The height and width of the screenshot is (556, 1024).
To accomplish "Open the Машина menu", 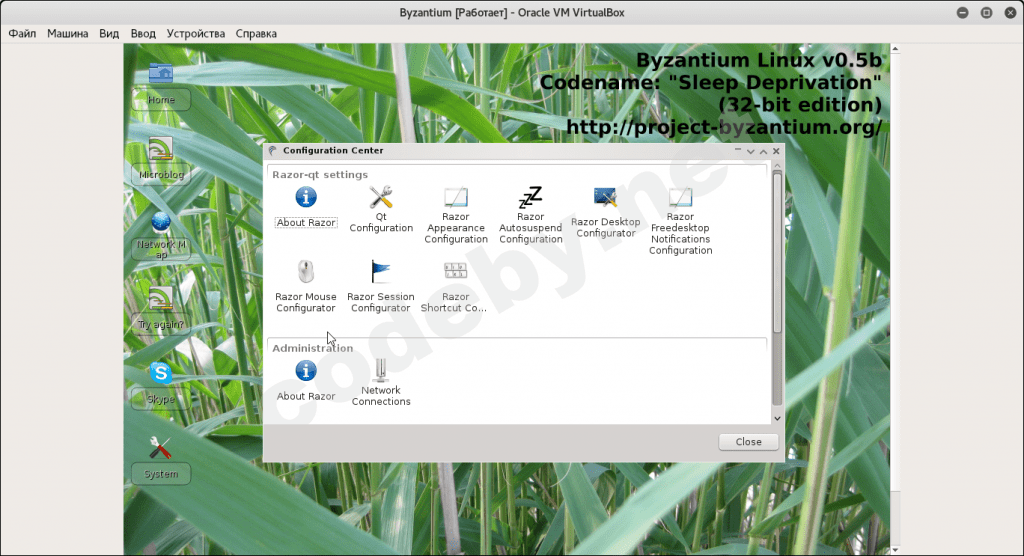I will tap(67, 33).
